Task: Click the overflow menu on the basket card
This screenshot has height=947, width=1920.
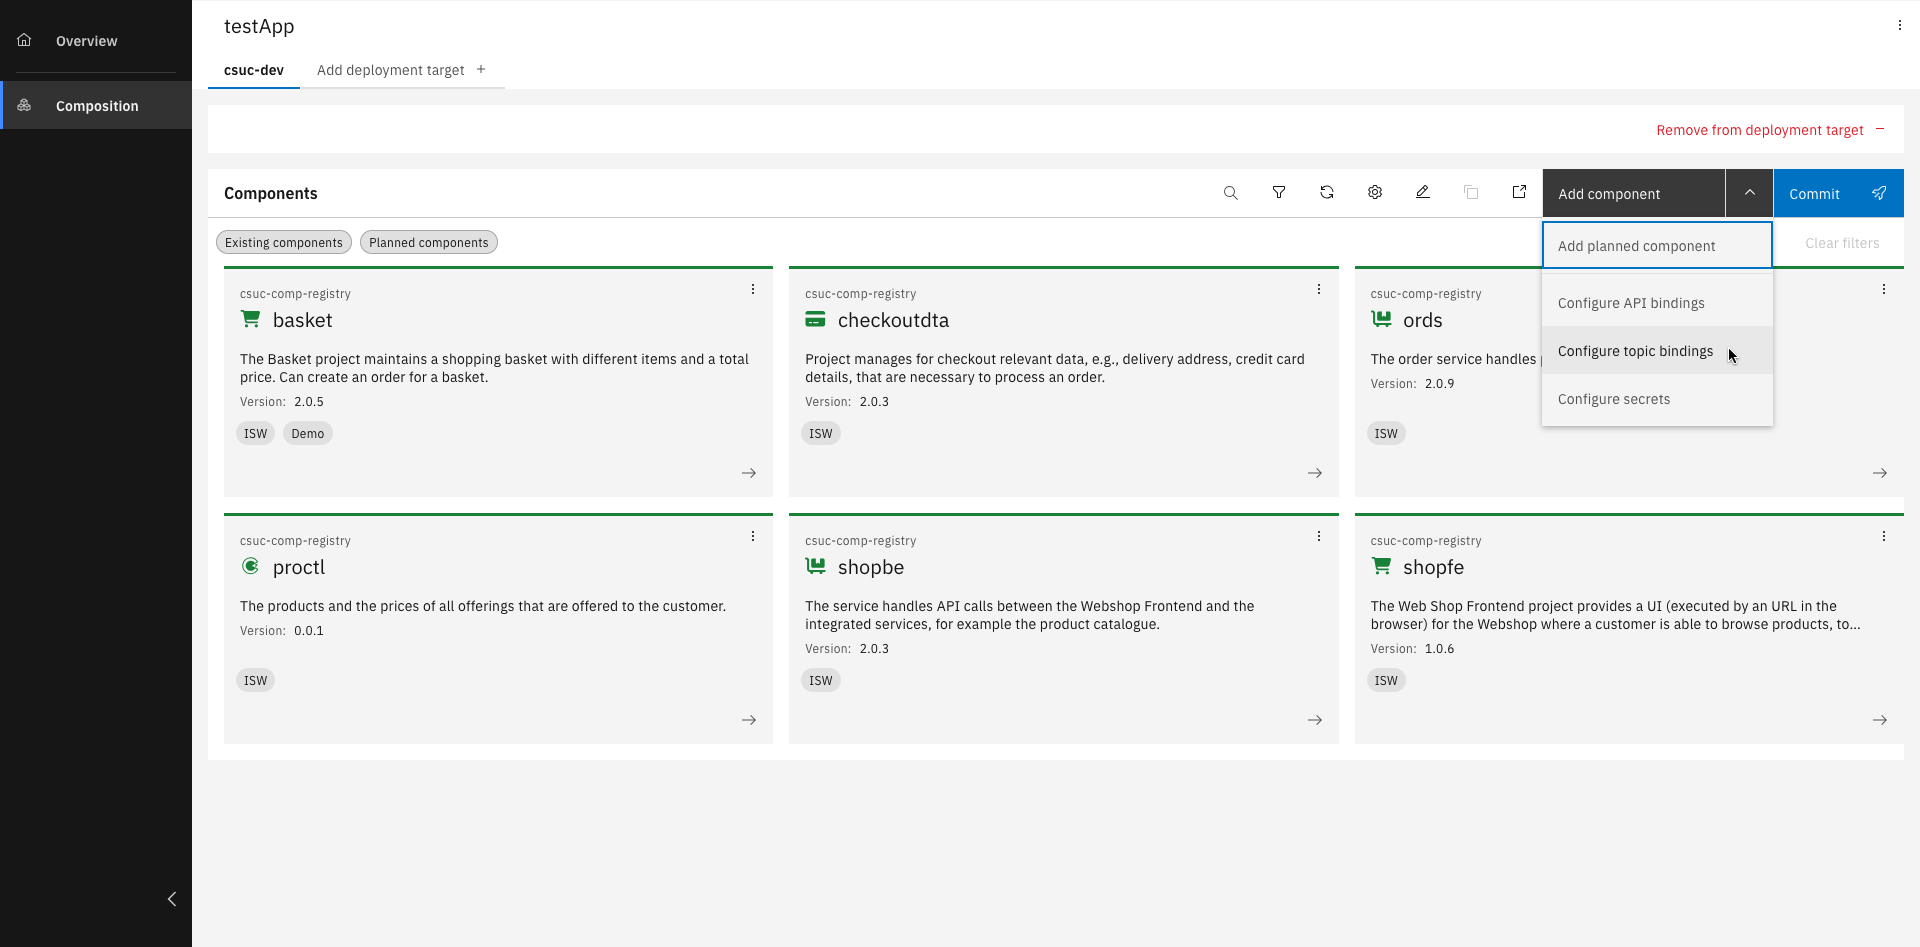Action: tap(752, 289)
